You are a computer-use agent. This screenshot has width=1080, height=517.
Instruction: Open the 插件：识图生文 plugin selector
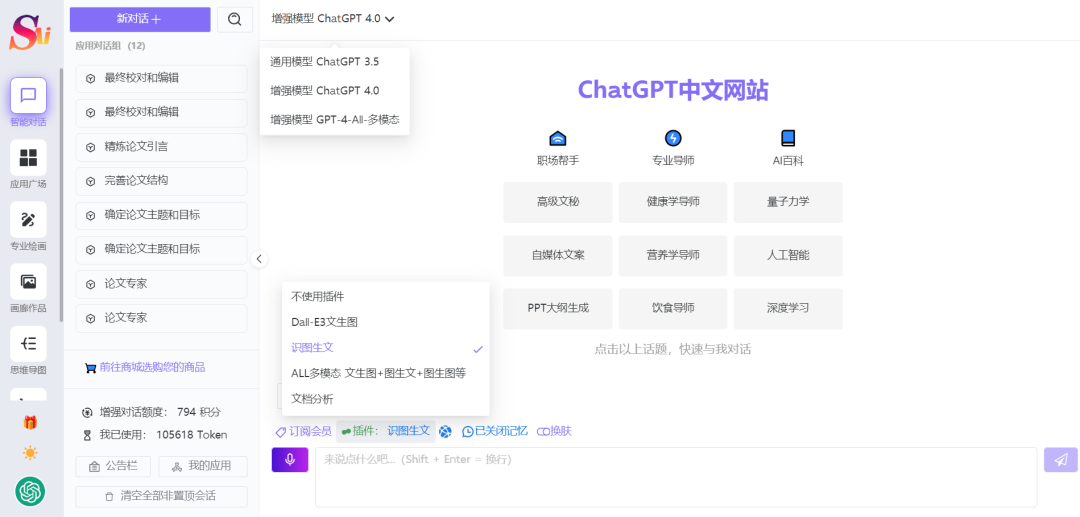pyautogui.click(x=386, y=431)
